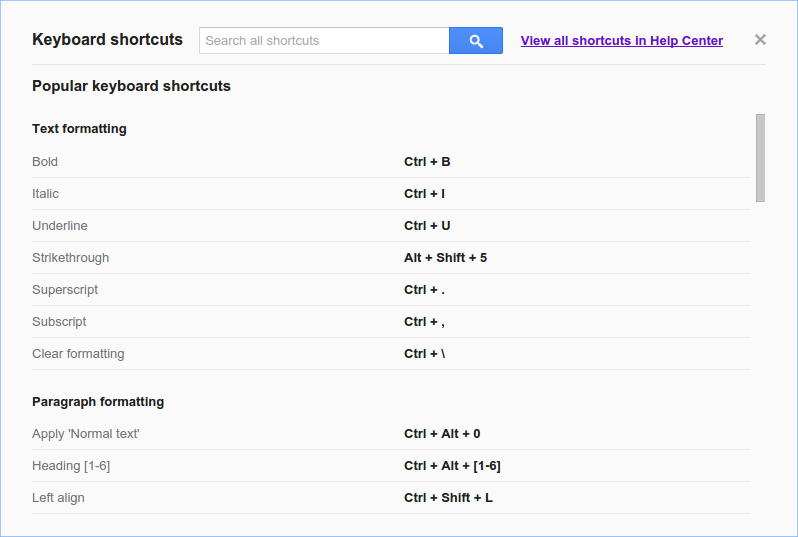
Task: Click the vertical scrollbar thumb
Action: [x=760, y=158]
